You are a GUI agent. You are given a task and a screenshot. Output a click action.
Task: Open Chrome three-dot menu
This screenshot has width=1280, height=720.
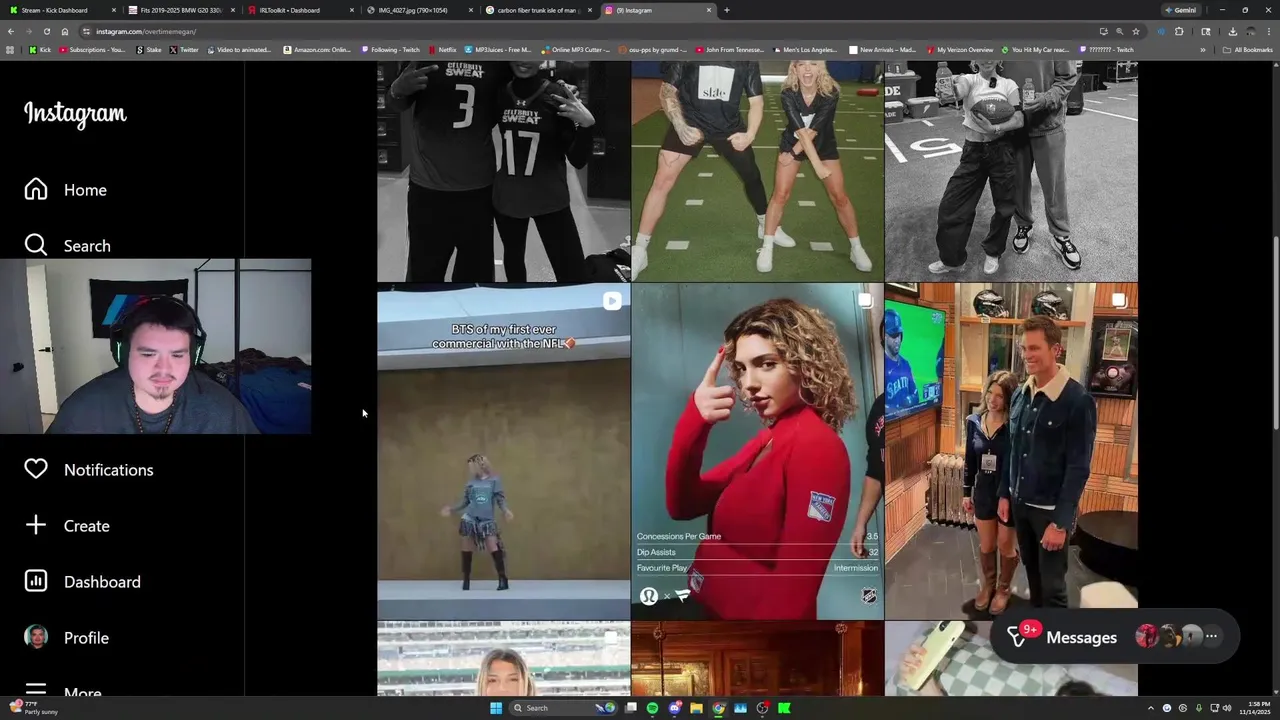coord(1269,31)
